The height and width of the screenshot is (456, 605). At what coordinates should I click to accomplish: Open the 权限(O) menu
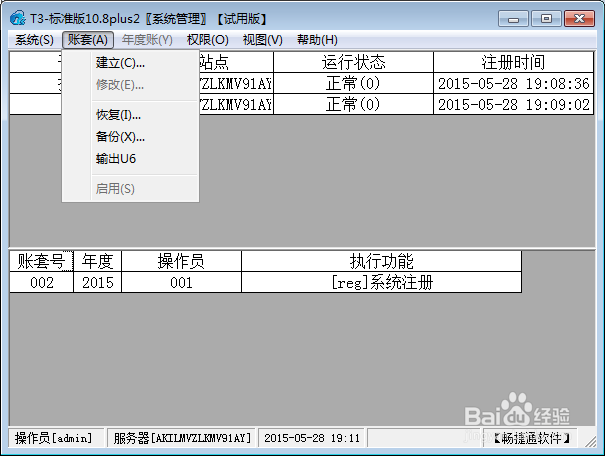click(x=208, y=40)
